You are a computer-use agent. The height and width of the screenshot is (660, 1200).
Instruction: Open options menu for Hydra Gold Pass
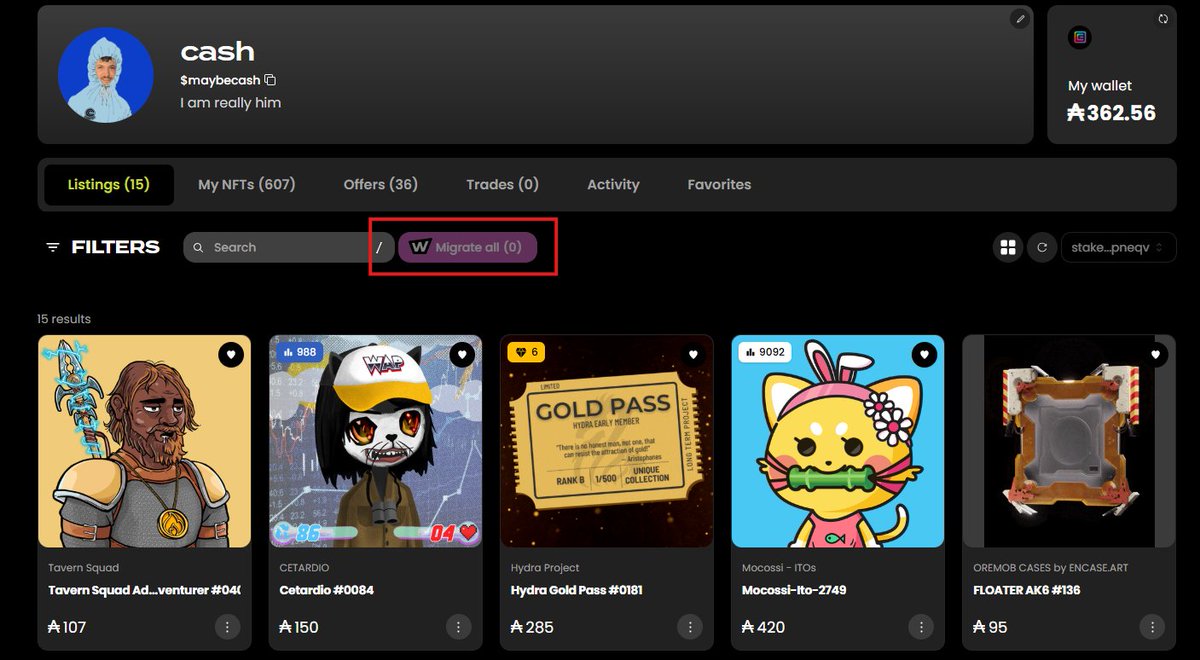pyautogui.click(x=689, y=627)
